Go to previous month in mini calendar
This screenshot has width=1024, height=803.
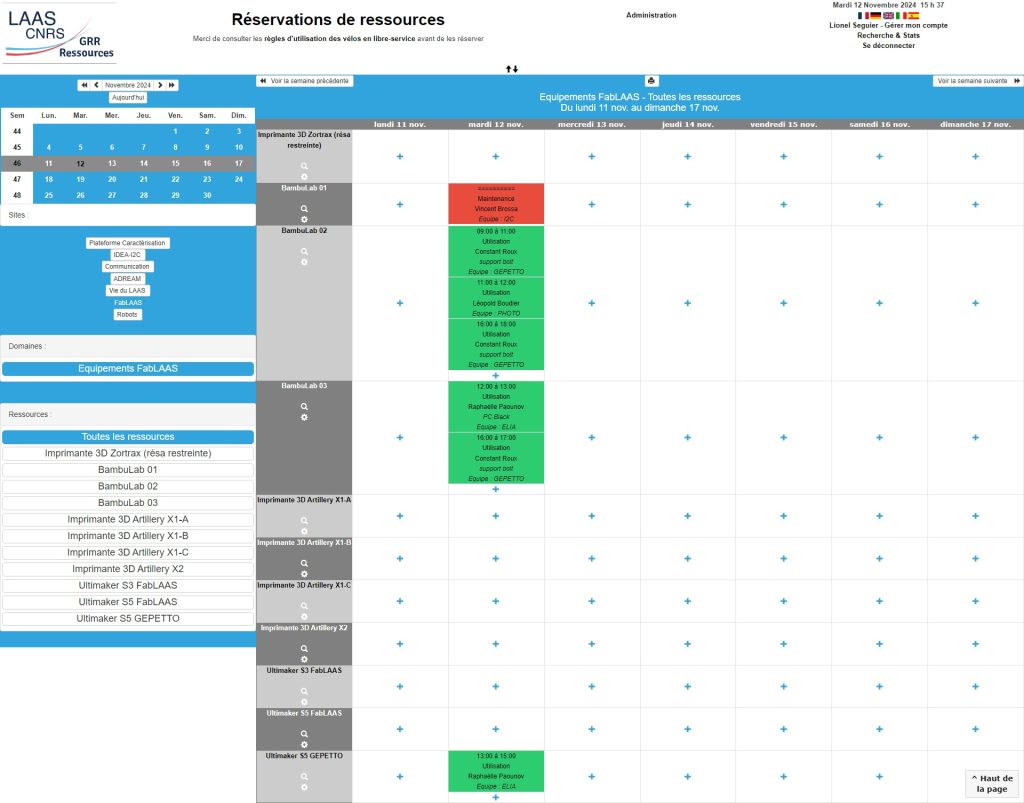(x=97, y=85)
